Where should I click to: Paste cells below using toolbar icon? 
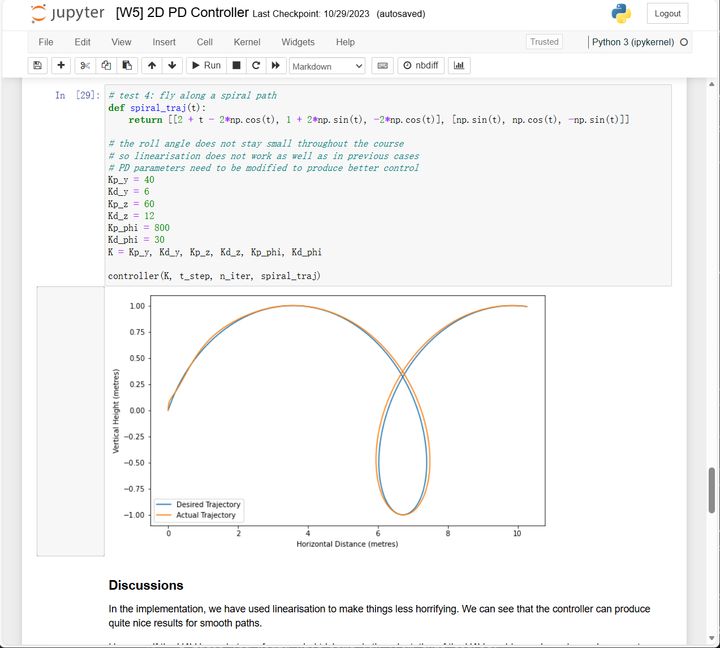click(127, 65)
